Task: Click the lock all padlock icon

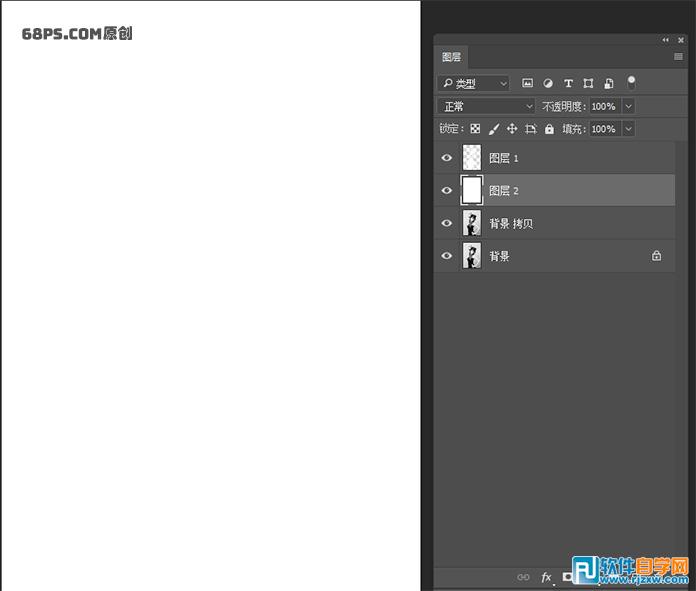Action: (549, 129)
